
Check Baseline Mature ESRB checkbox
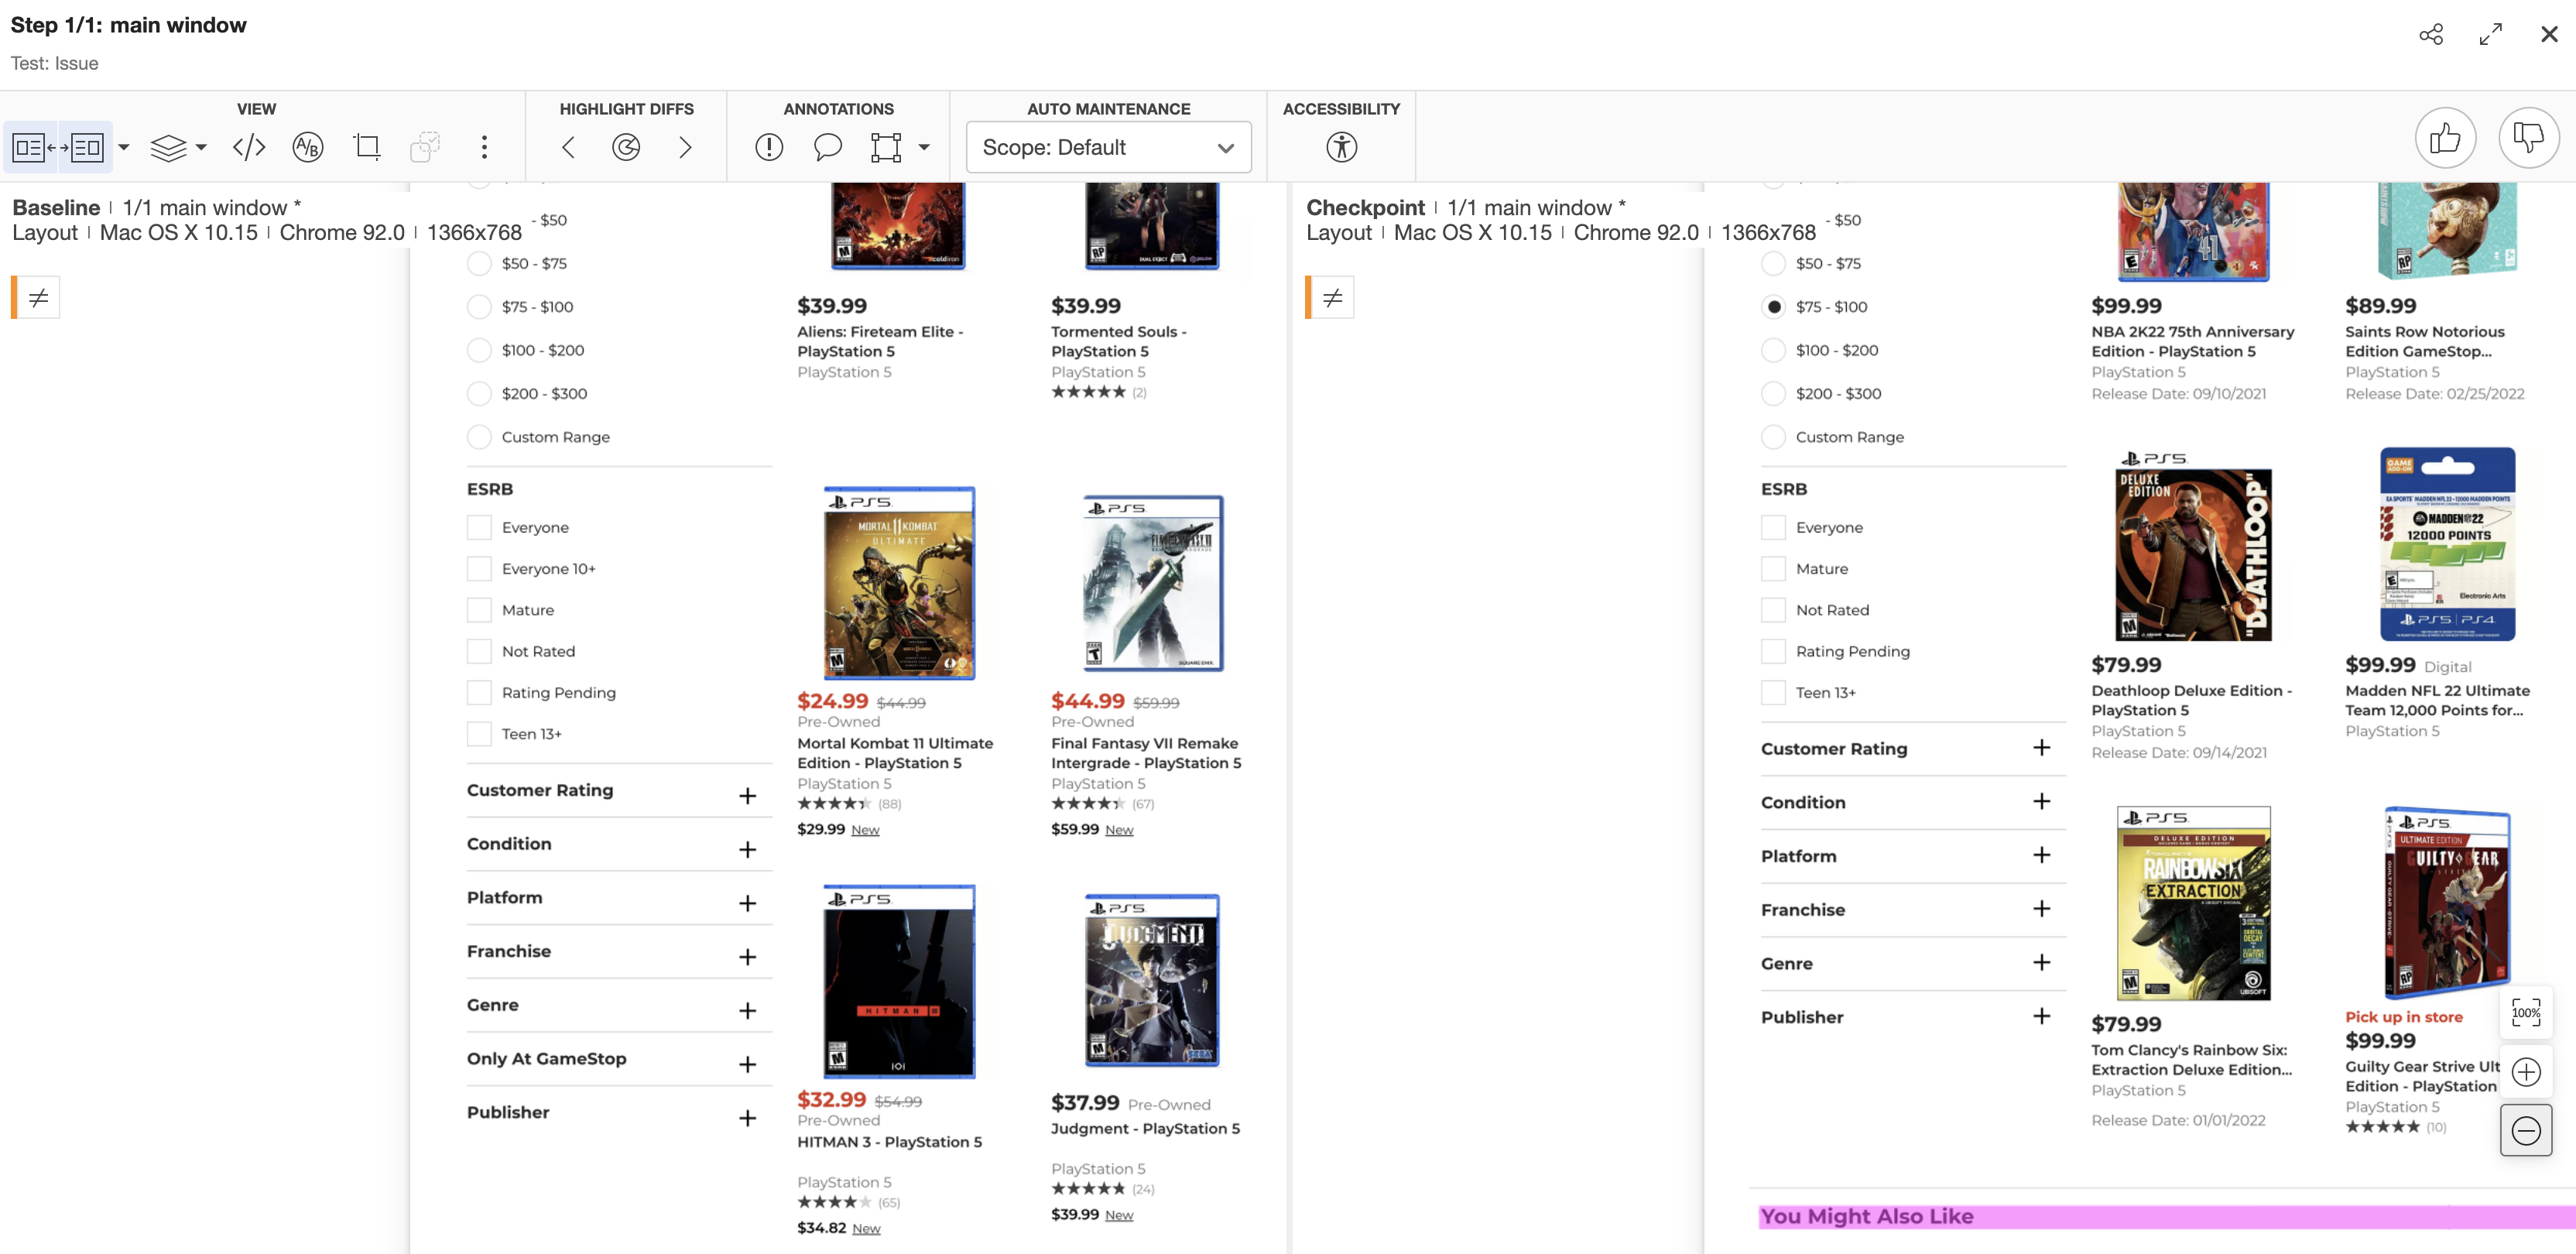click(479, 610)
